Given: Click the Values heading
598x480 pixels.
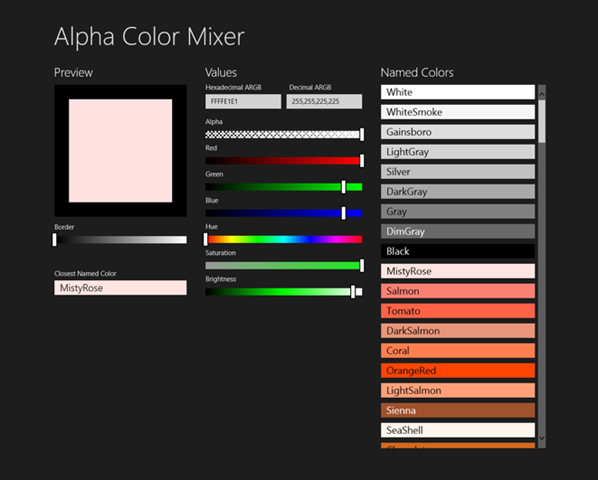Looking at the screenshot, I should 221,72.
